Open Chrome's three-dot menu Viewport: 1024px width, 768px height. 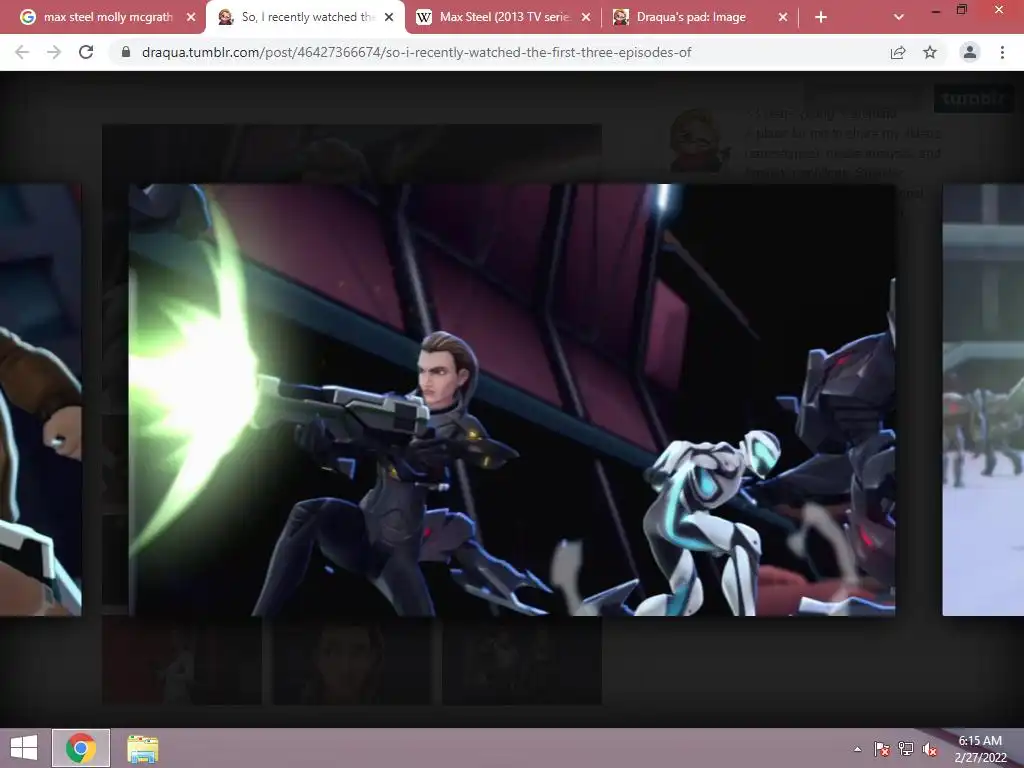coord(1002,52)
